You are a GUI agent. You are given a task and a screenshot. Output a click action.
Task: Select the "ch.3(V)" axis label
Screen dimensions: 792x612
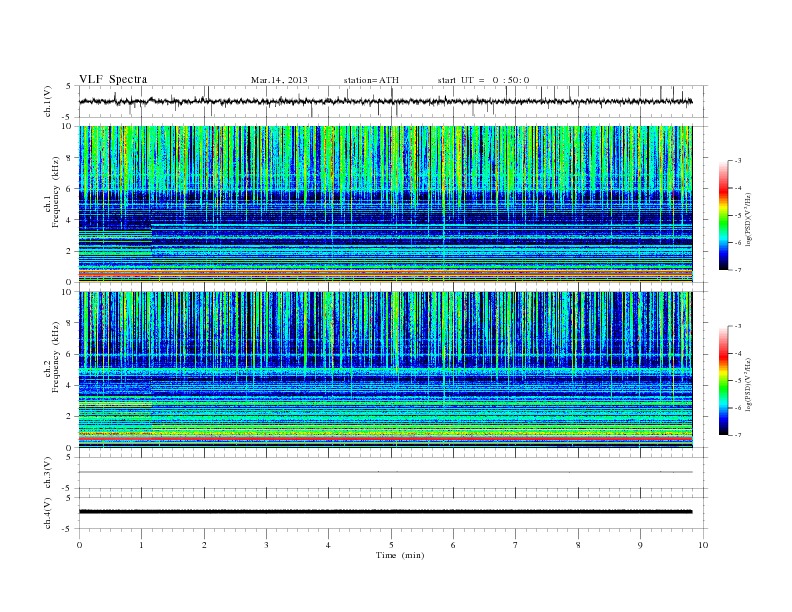click(x=48, y=473)
